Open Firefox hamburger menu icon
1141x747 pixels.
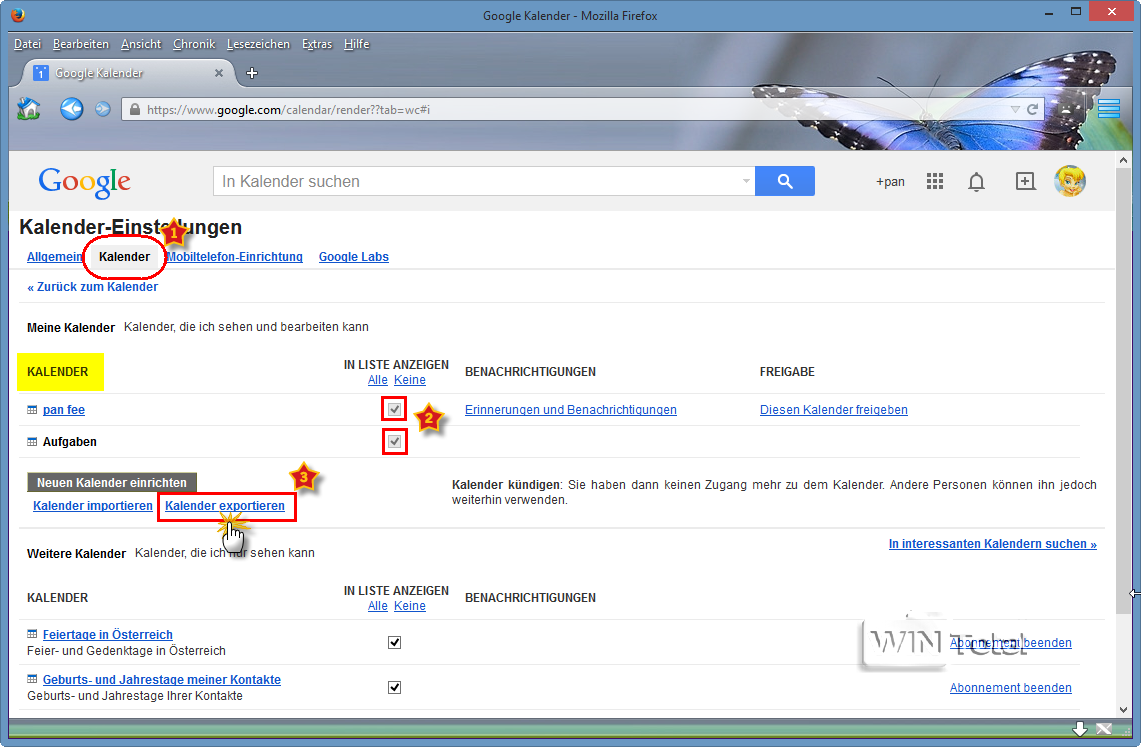pos(1109,108)
